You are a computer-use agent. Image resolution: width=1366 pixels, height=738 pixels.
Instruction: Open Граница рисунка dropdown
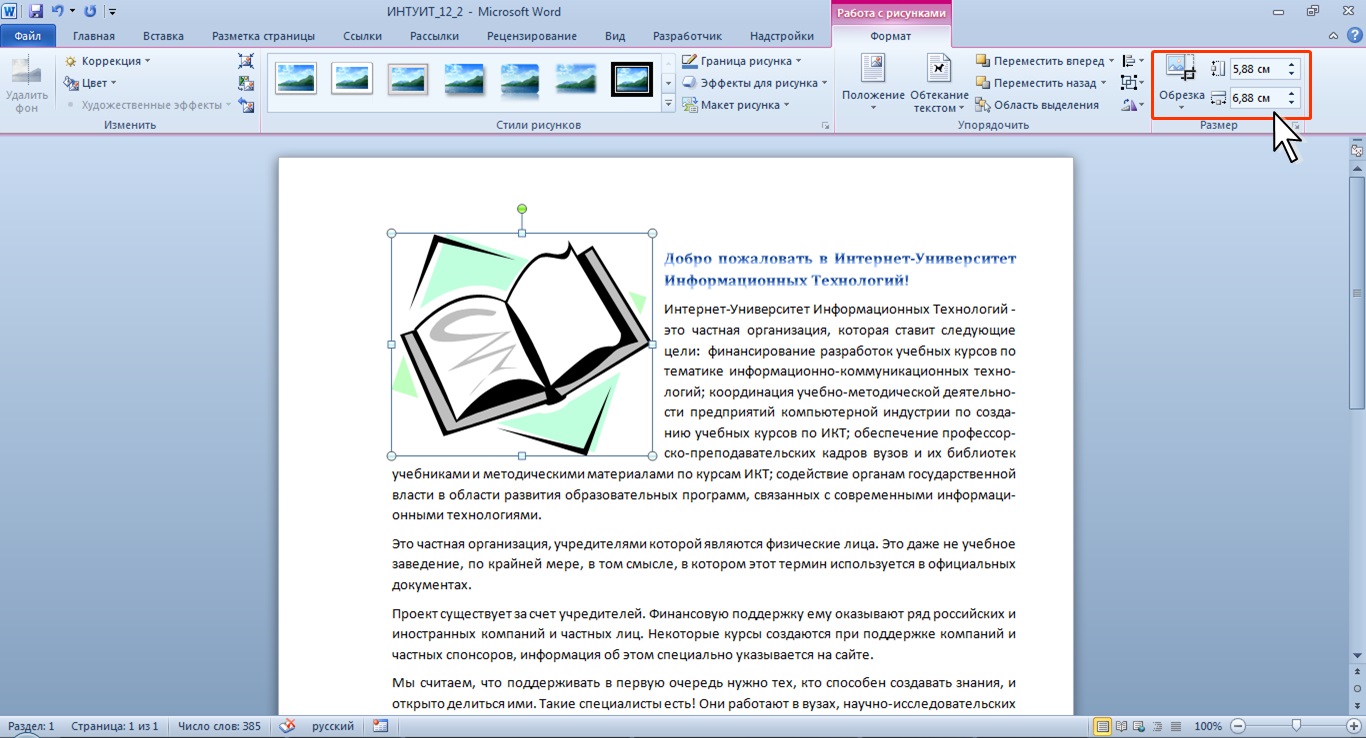[x=742, y=61]
